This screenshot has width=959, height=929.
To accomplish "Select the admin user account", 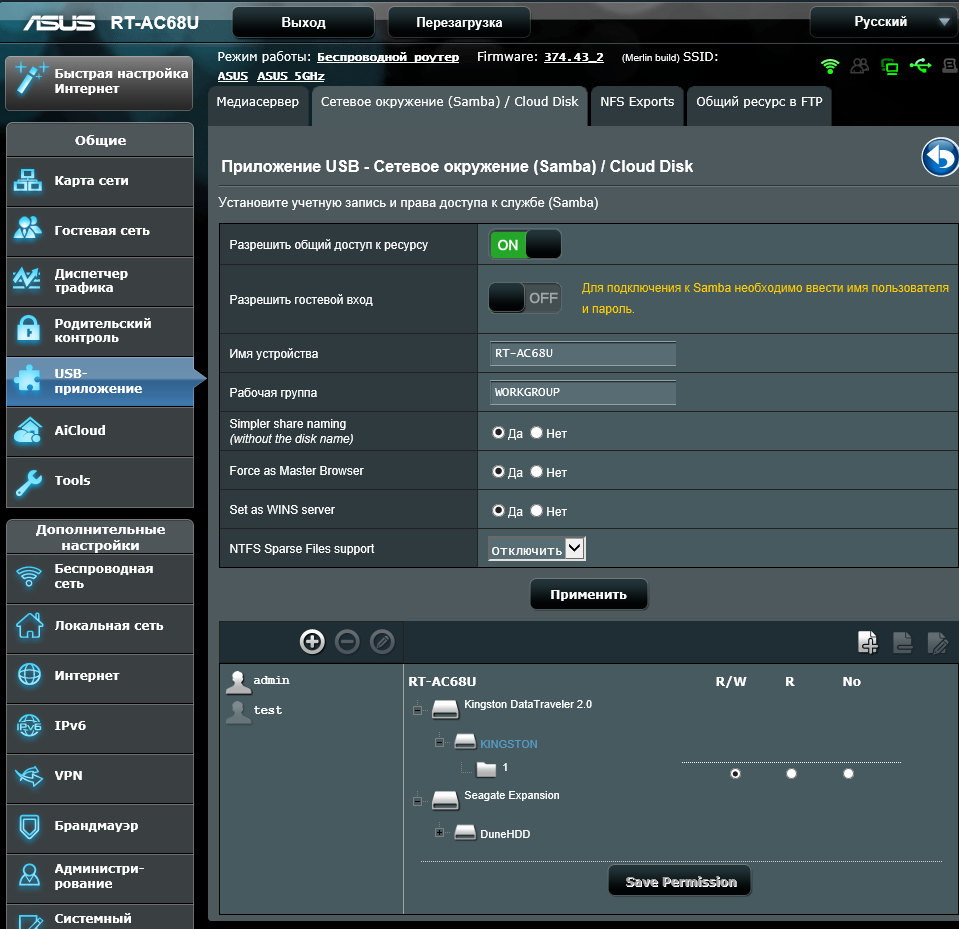I will coord(258,681).
